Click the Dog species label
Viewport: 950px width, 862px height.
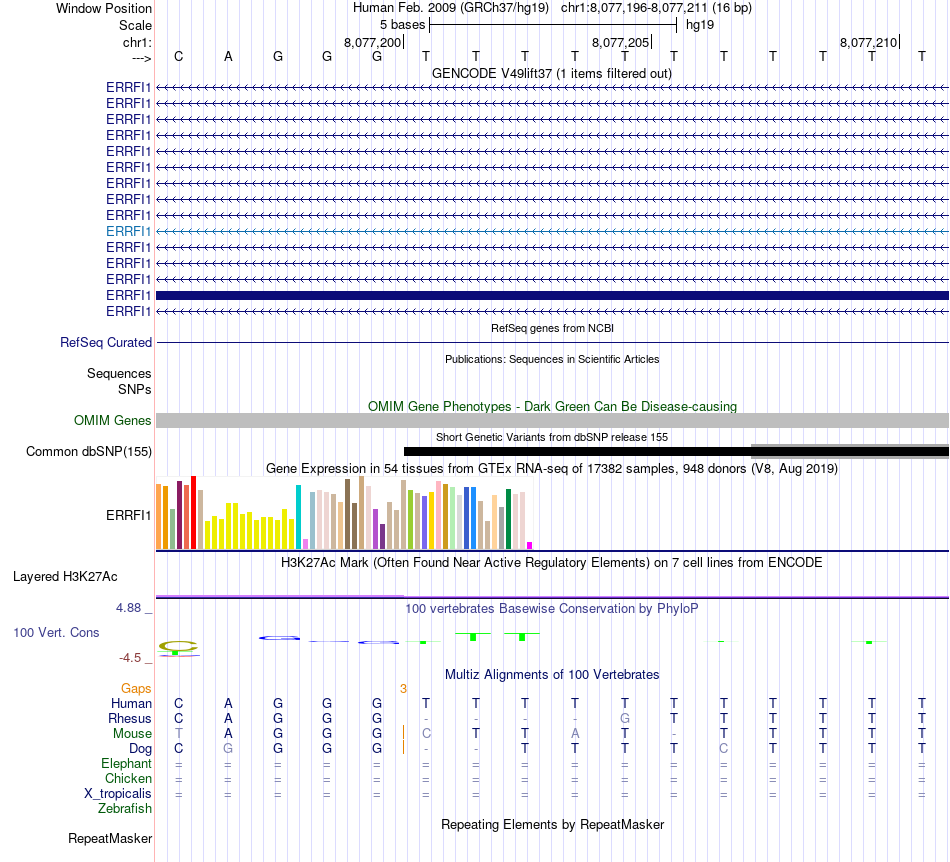(141, 749)
